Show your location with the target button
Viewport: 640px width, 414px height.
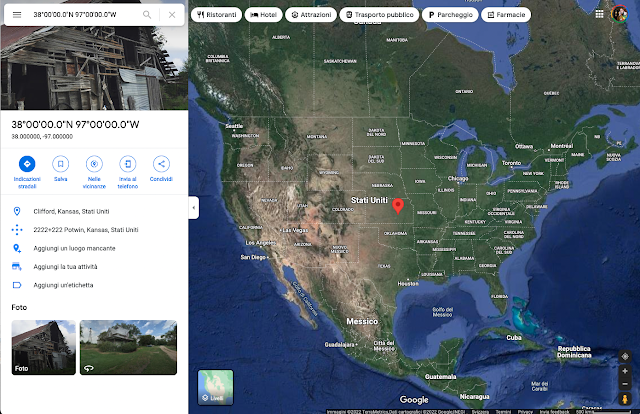point(624,356)
